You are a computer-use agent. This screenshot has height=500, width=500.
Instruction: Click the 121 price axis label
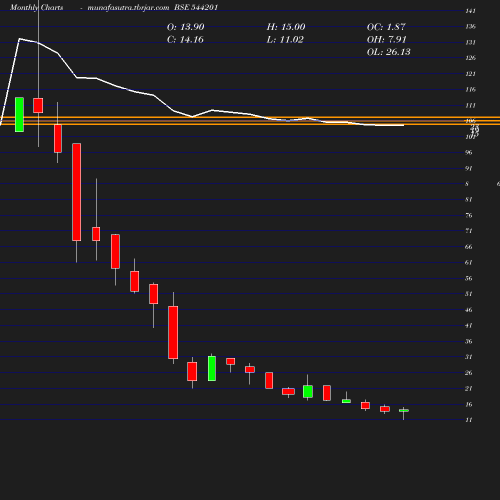click(x=470, y=74)
